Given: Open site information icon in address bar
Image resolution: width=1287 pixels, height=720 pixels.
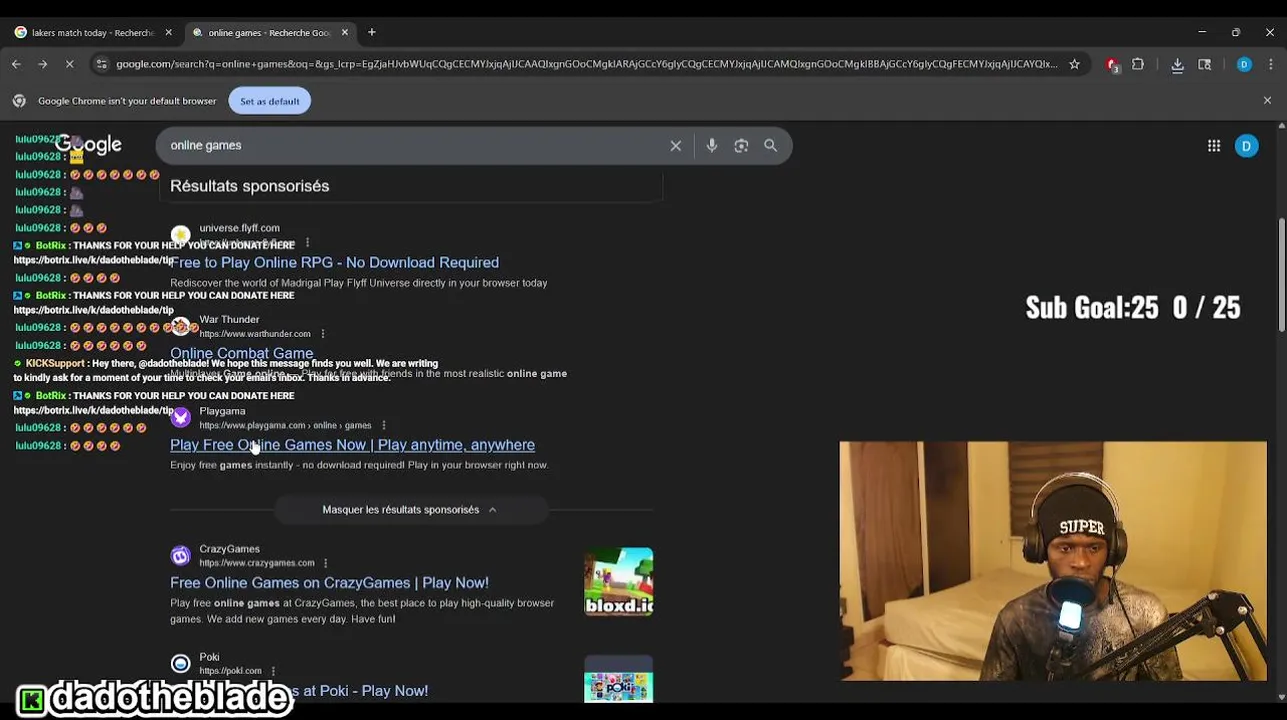Looking at the screenshot, I should (x=101, y=64).
